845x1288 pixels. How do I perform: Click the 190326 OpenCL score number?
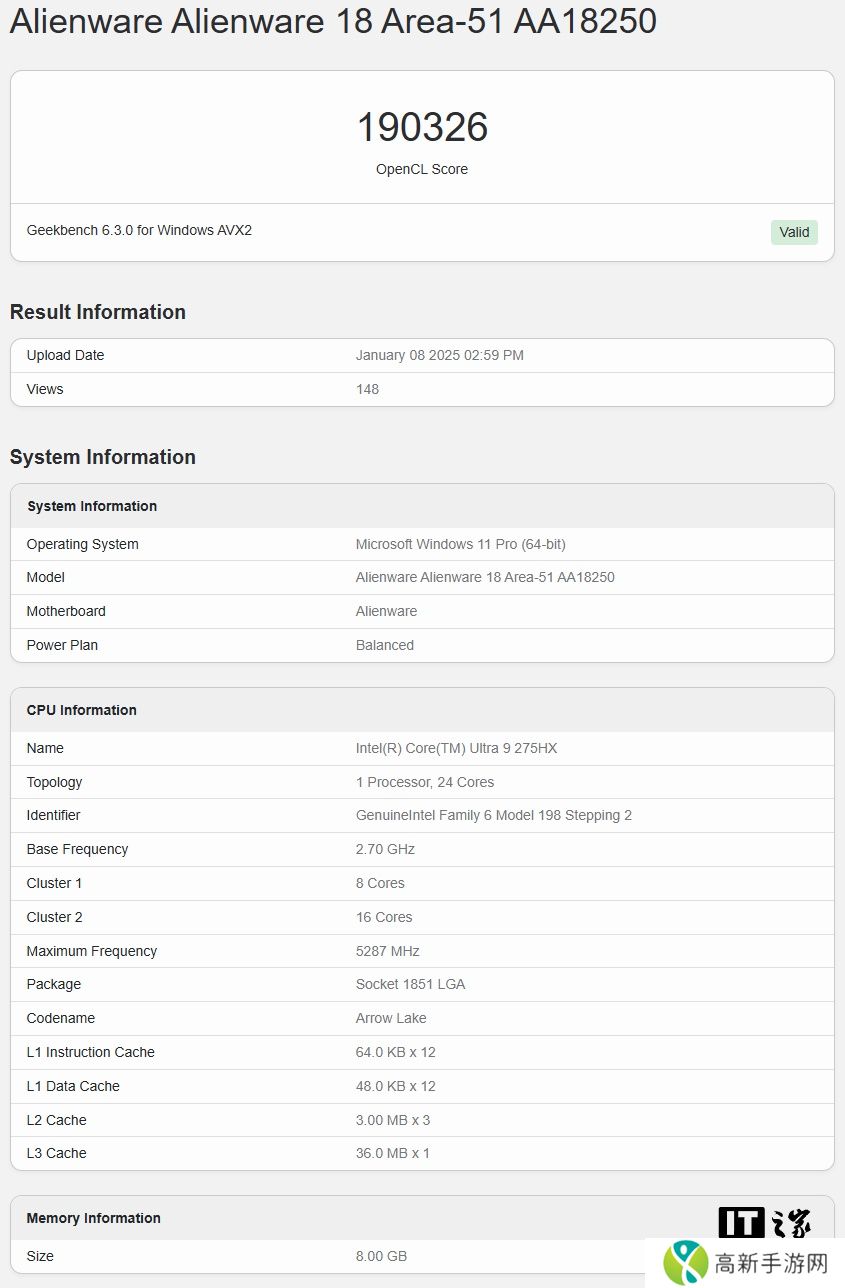click(422, 127)
